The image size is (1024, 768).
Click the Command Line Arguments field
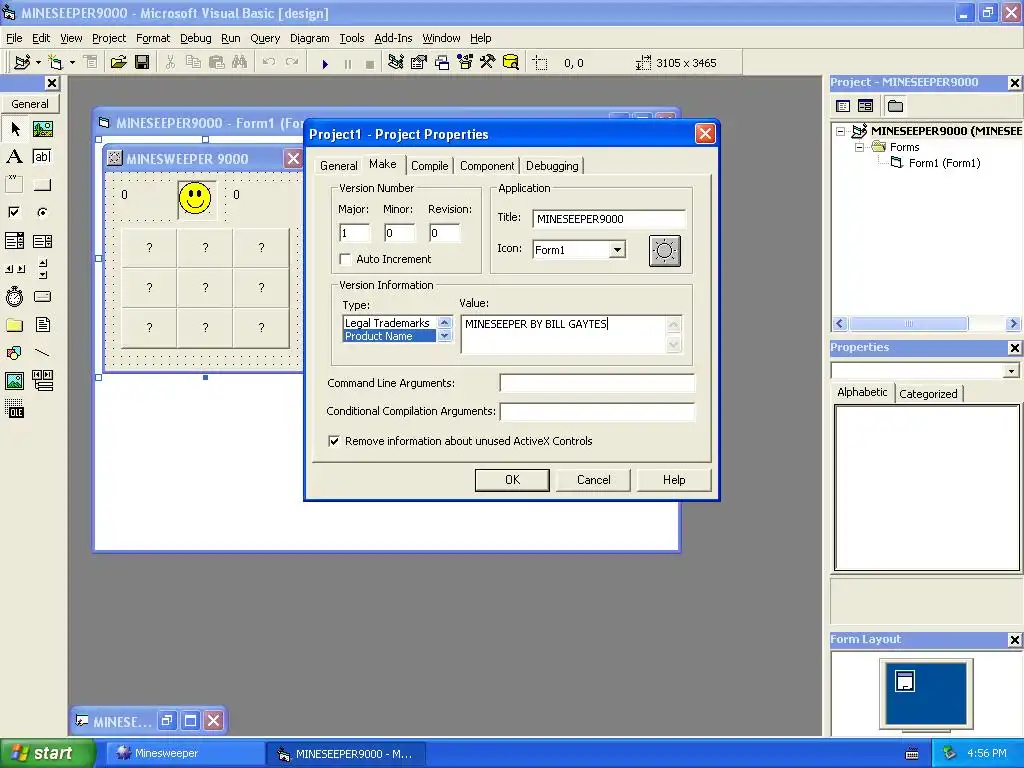click(x=597, y=383)
